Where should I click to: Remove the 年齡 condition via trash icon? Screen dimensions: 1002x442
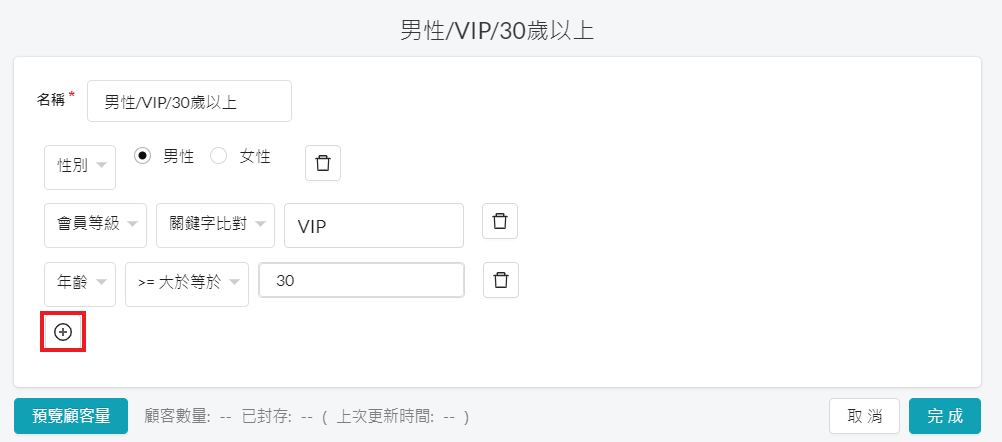coord(501,280)
